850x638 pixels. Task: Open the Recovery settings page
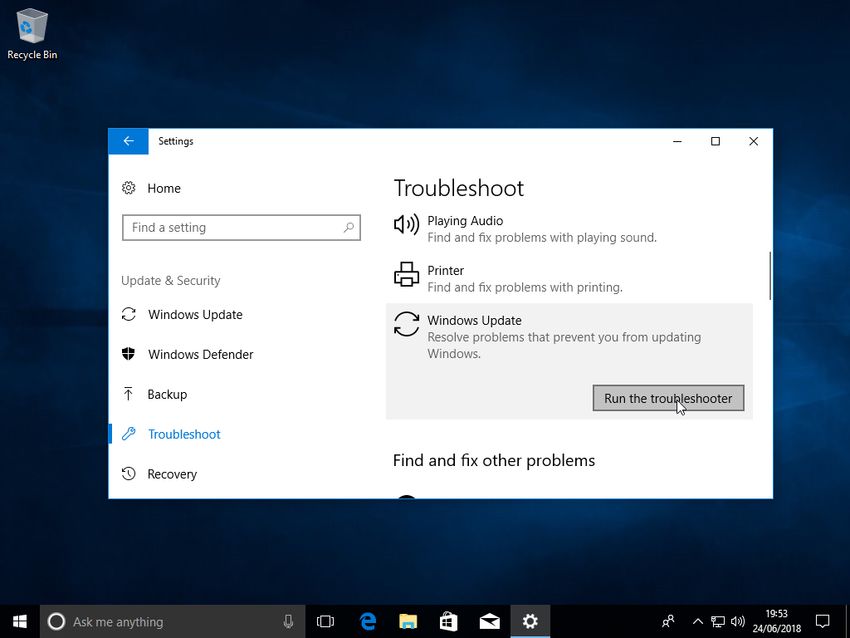pos(172,474)
